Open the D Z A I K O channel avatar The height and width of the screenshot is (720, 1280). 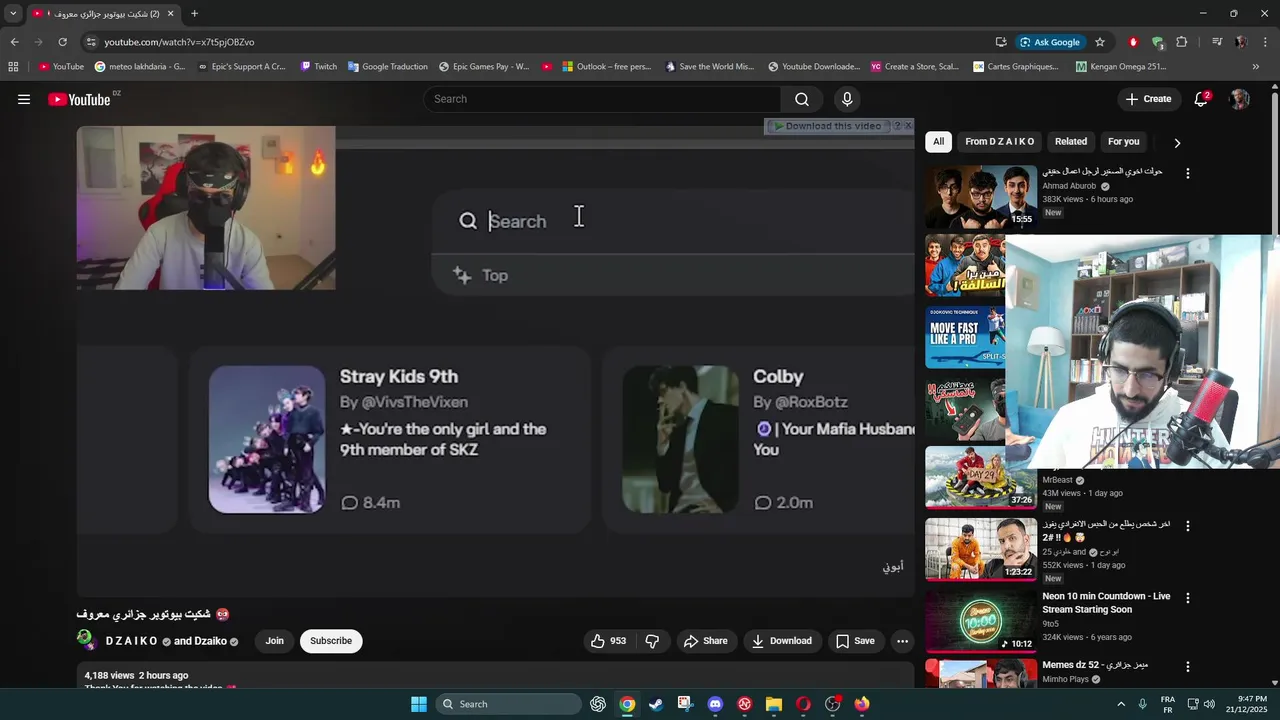[86, 641]
